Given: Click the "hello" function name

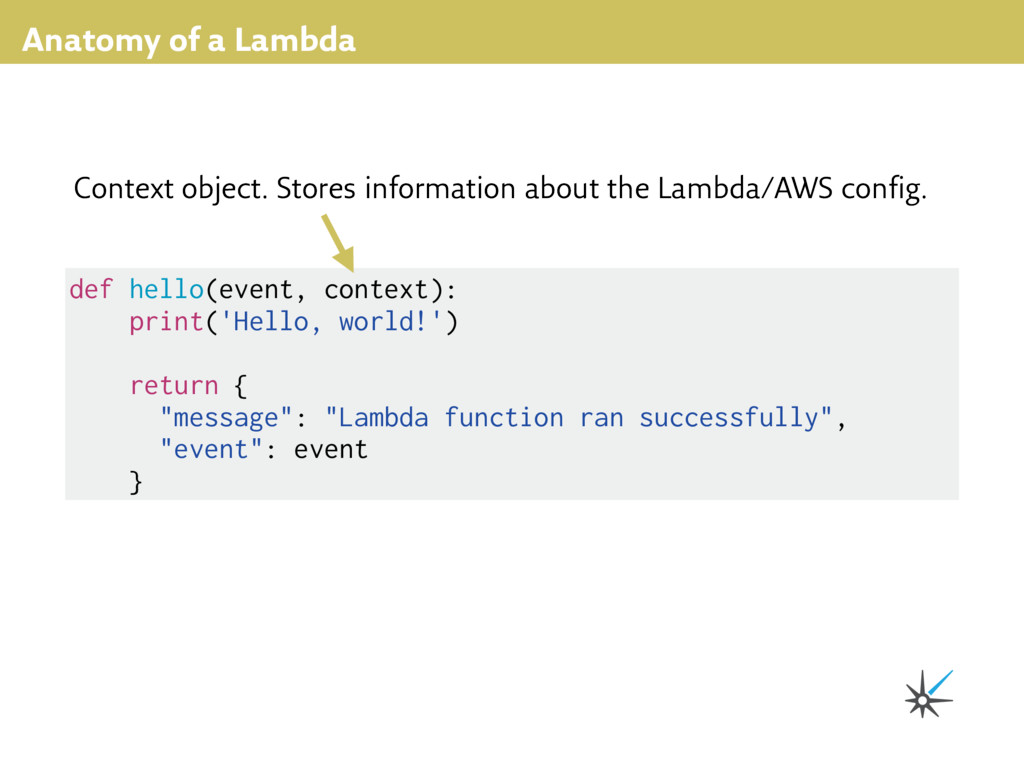Looking at the screenshot, I should click(166, 290).
